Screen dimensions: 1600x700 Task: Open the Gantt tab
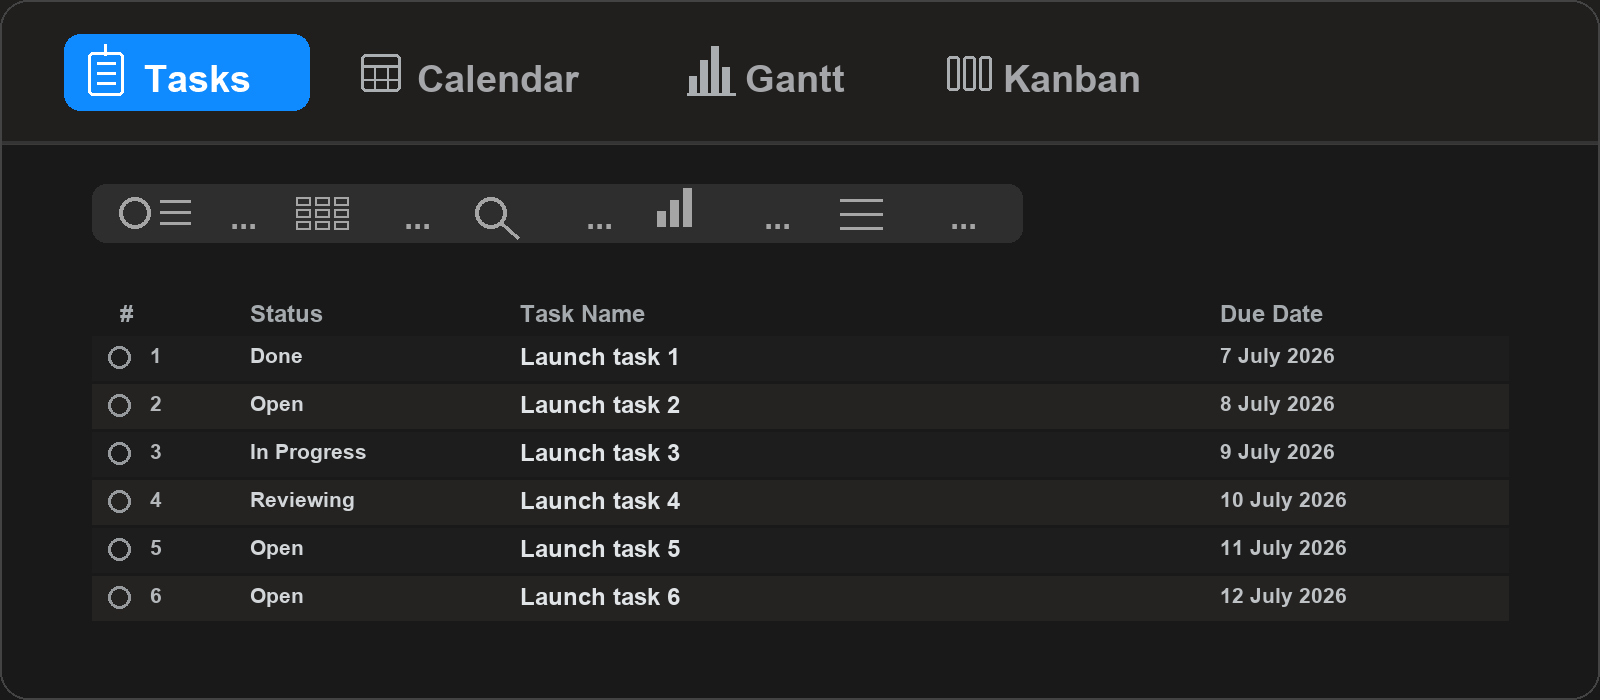[x=766, y=73]
